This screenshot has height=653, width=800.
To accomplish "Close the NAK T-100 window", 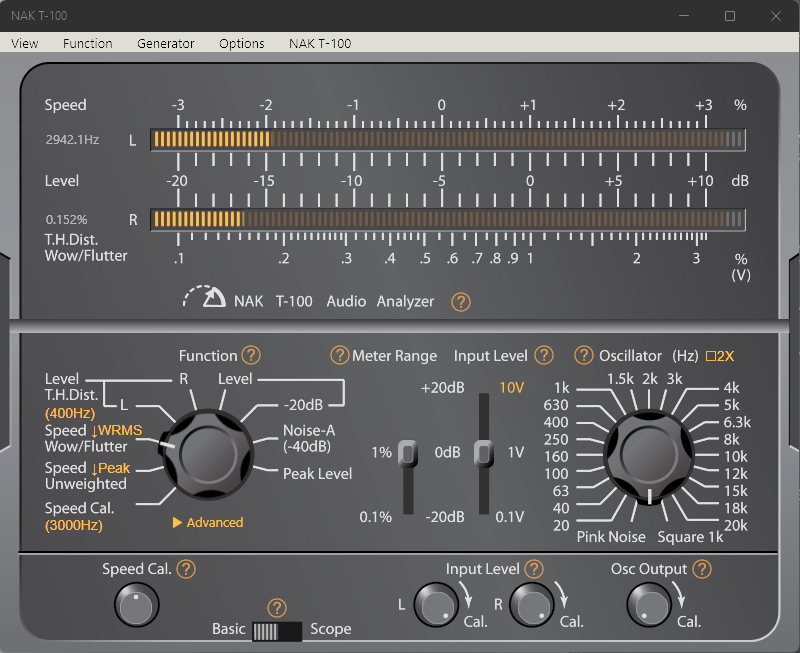I will click(776, 16).
